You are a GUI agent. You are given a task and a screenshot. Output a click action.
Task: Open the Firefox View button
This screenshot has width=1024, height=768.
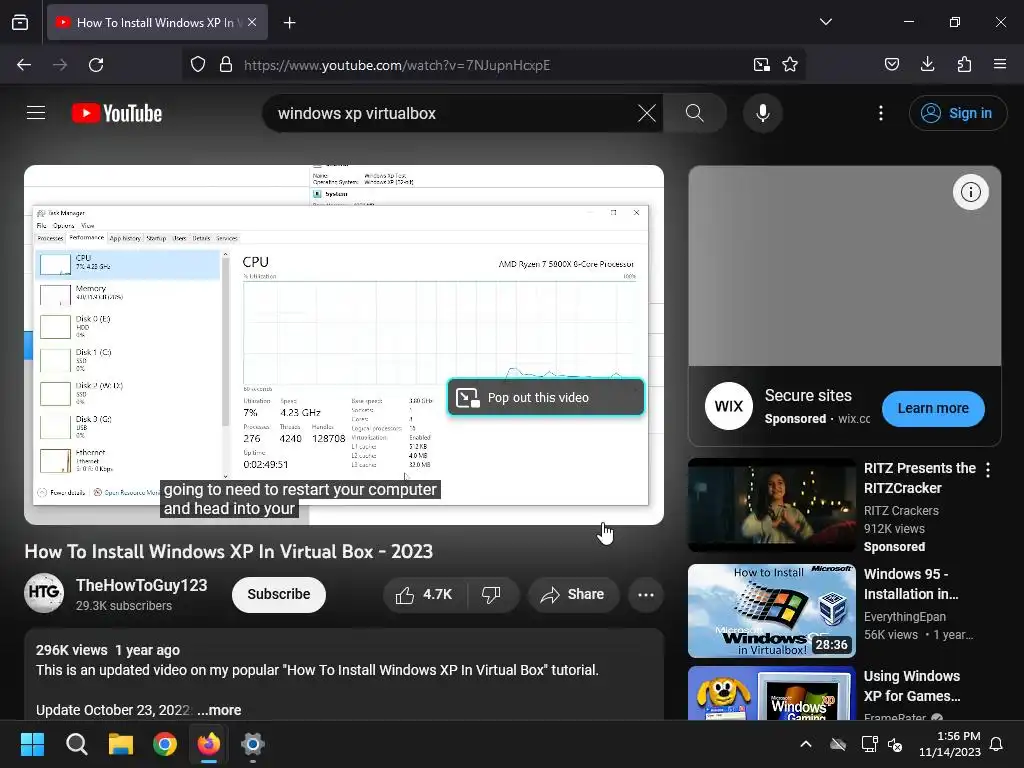(x=20, y=22)
